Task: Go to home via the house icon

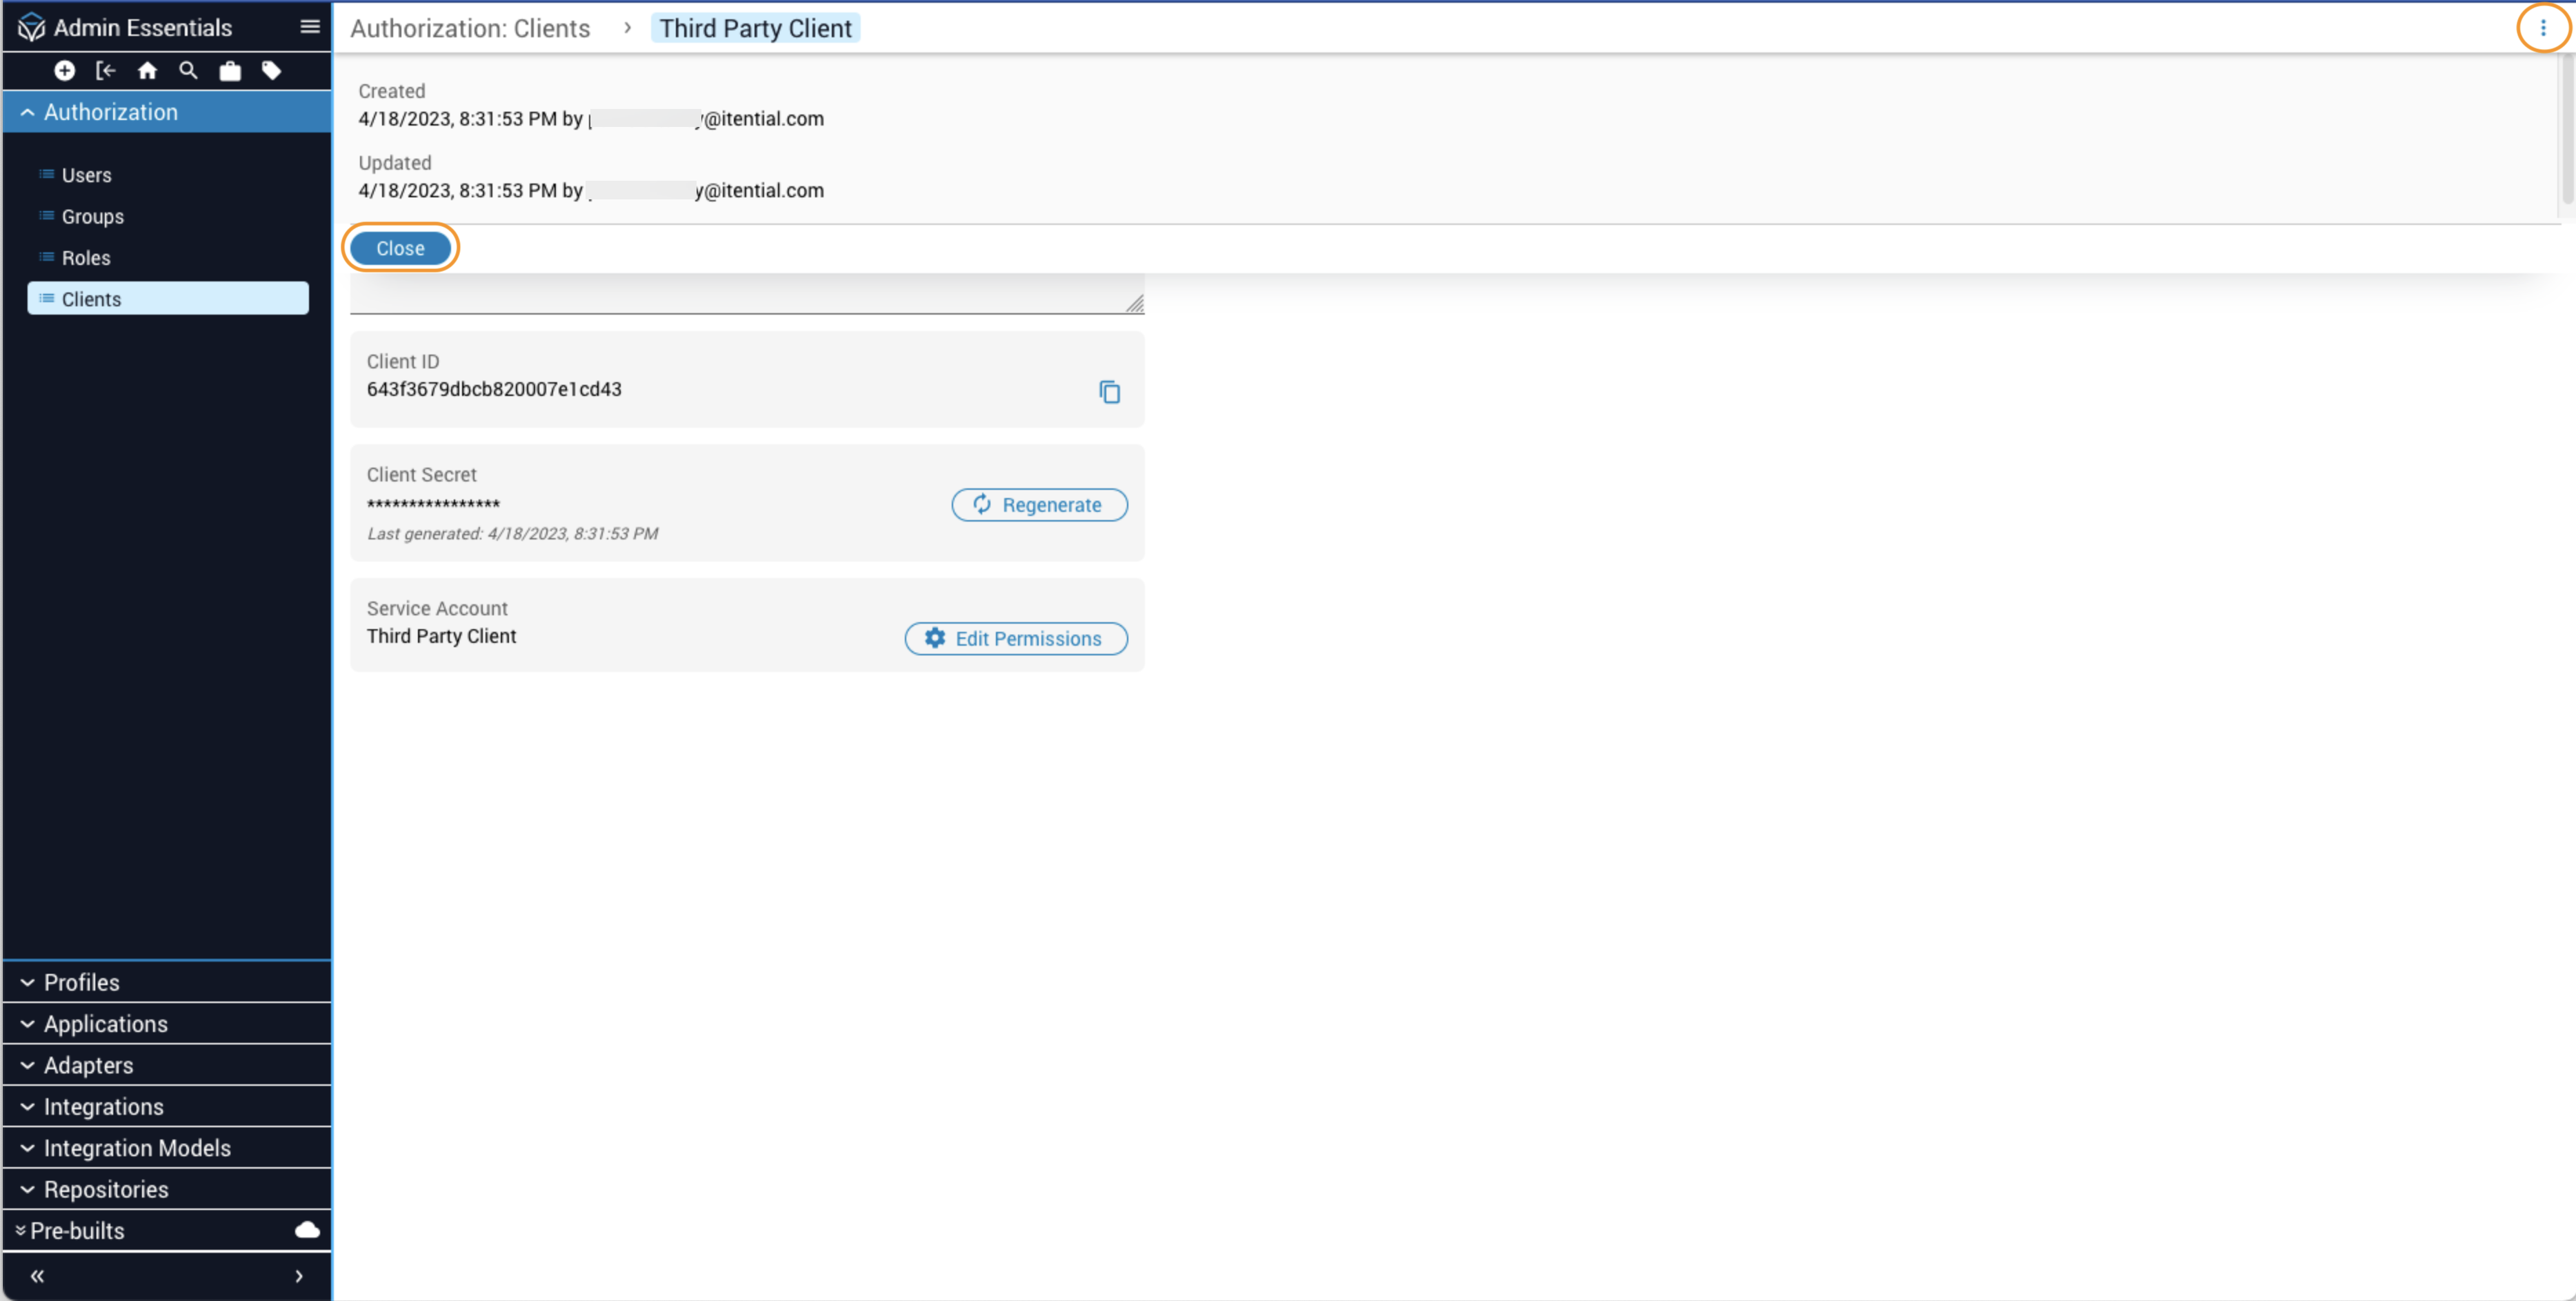Action: (x=147, y=70)
